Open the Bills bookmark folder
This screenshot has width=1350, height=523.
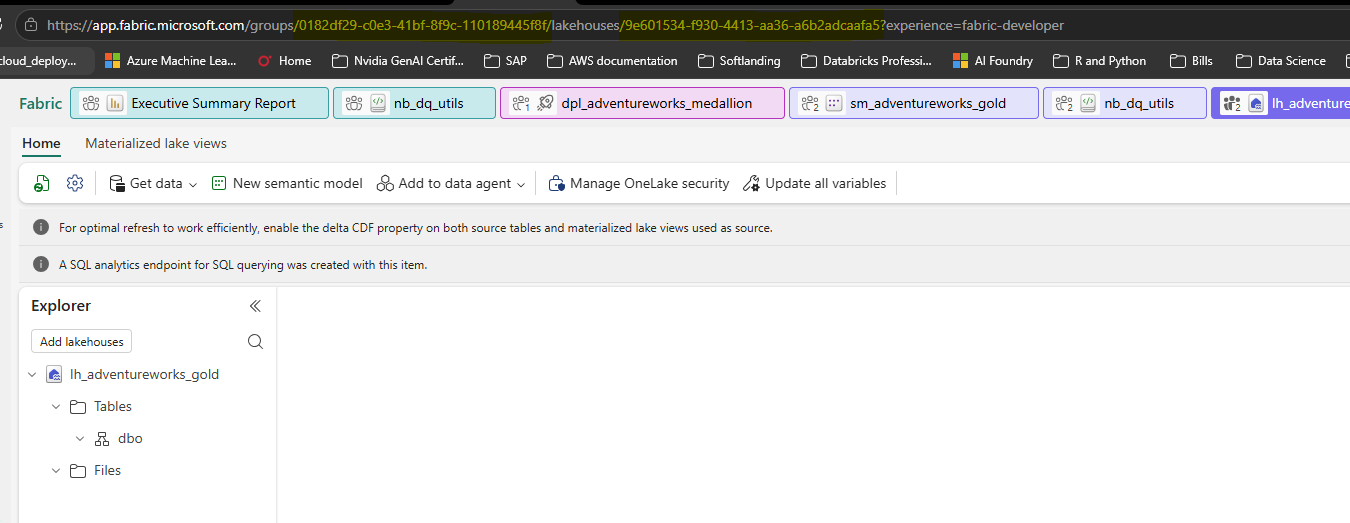point(1191,61)
